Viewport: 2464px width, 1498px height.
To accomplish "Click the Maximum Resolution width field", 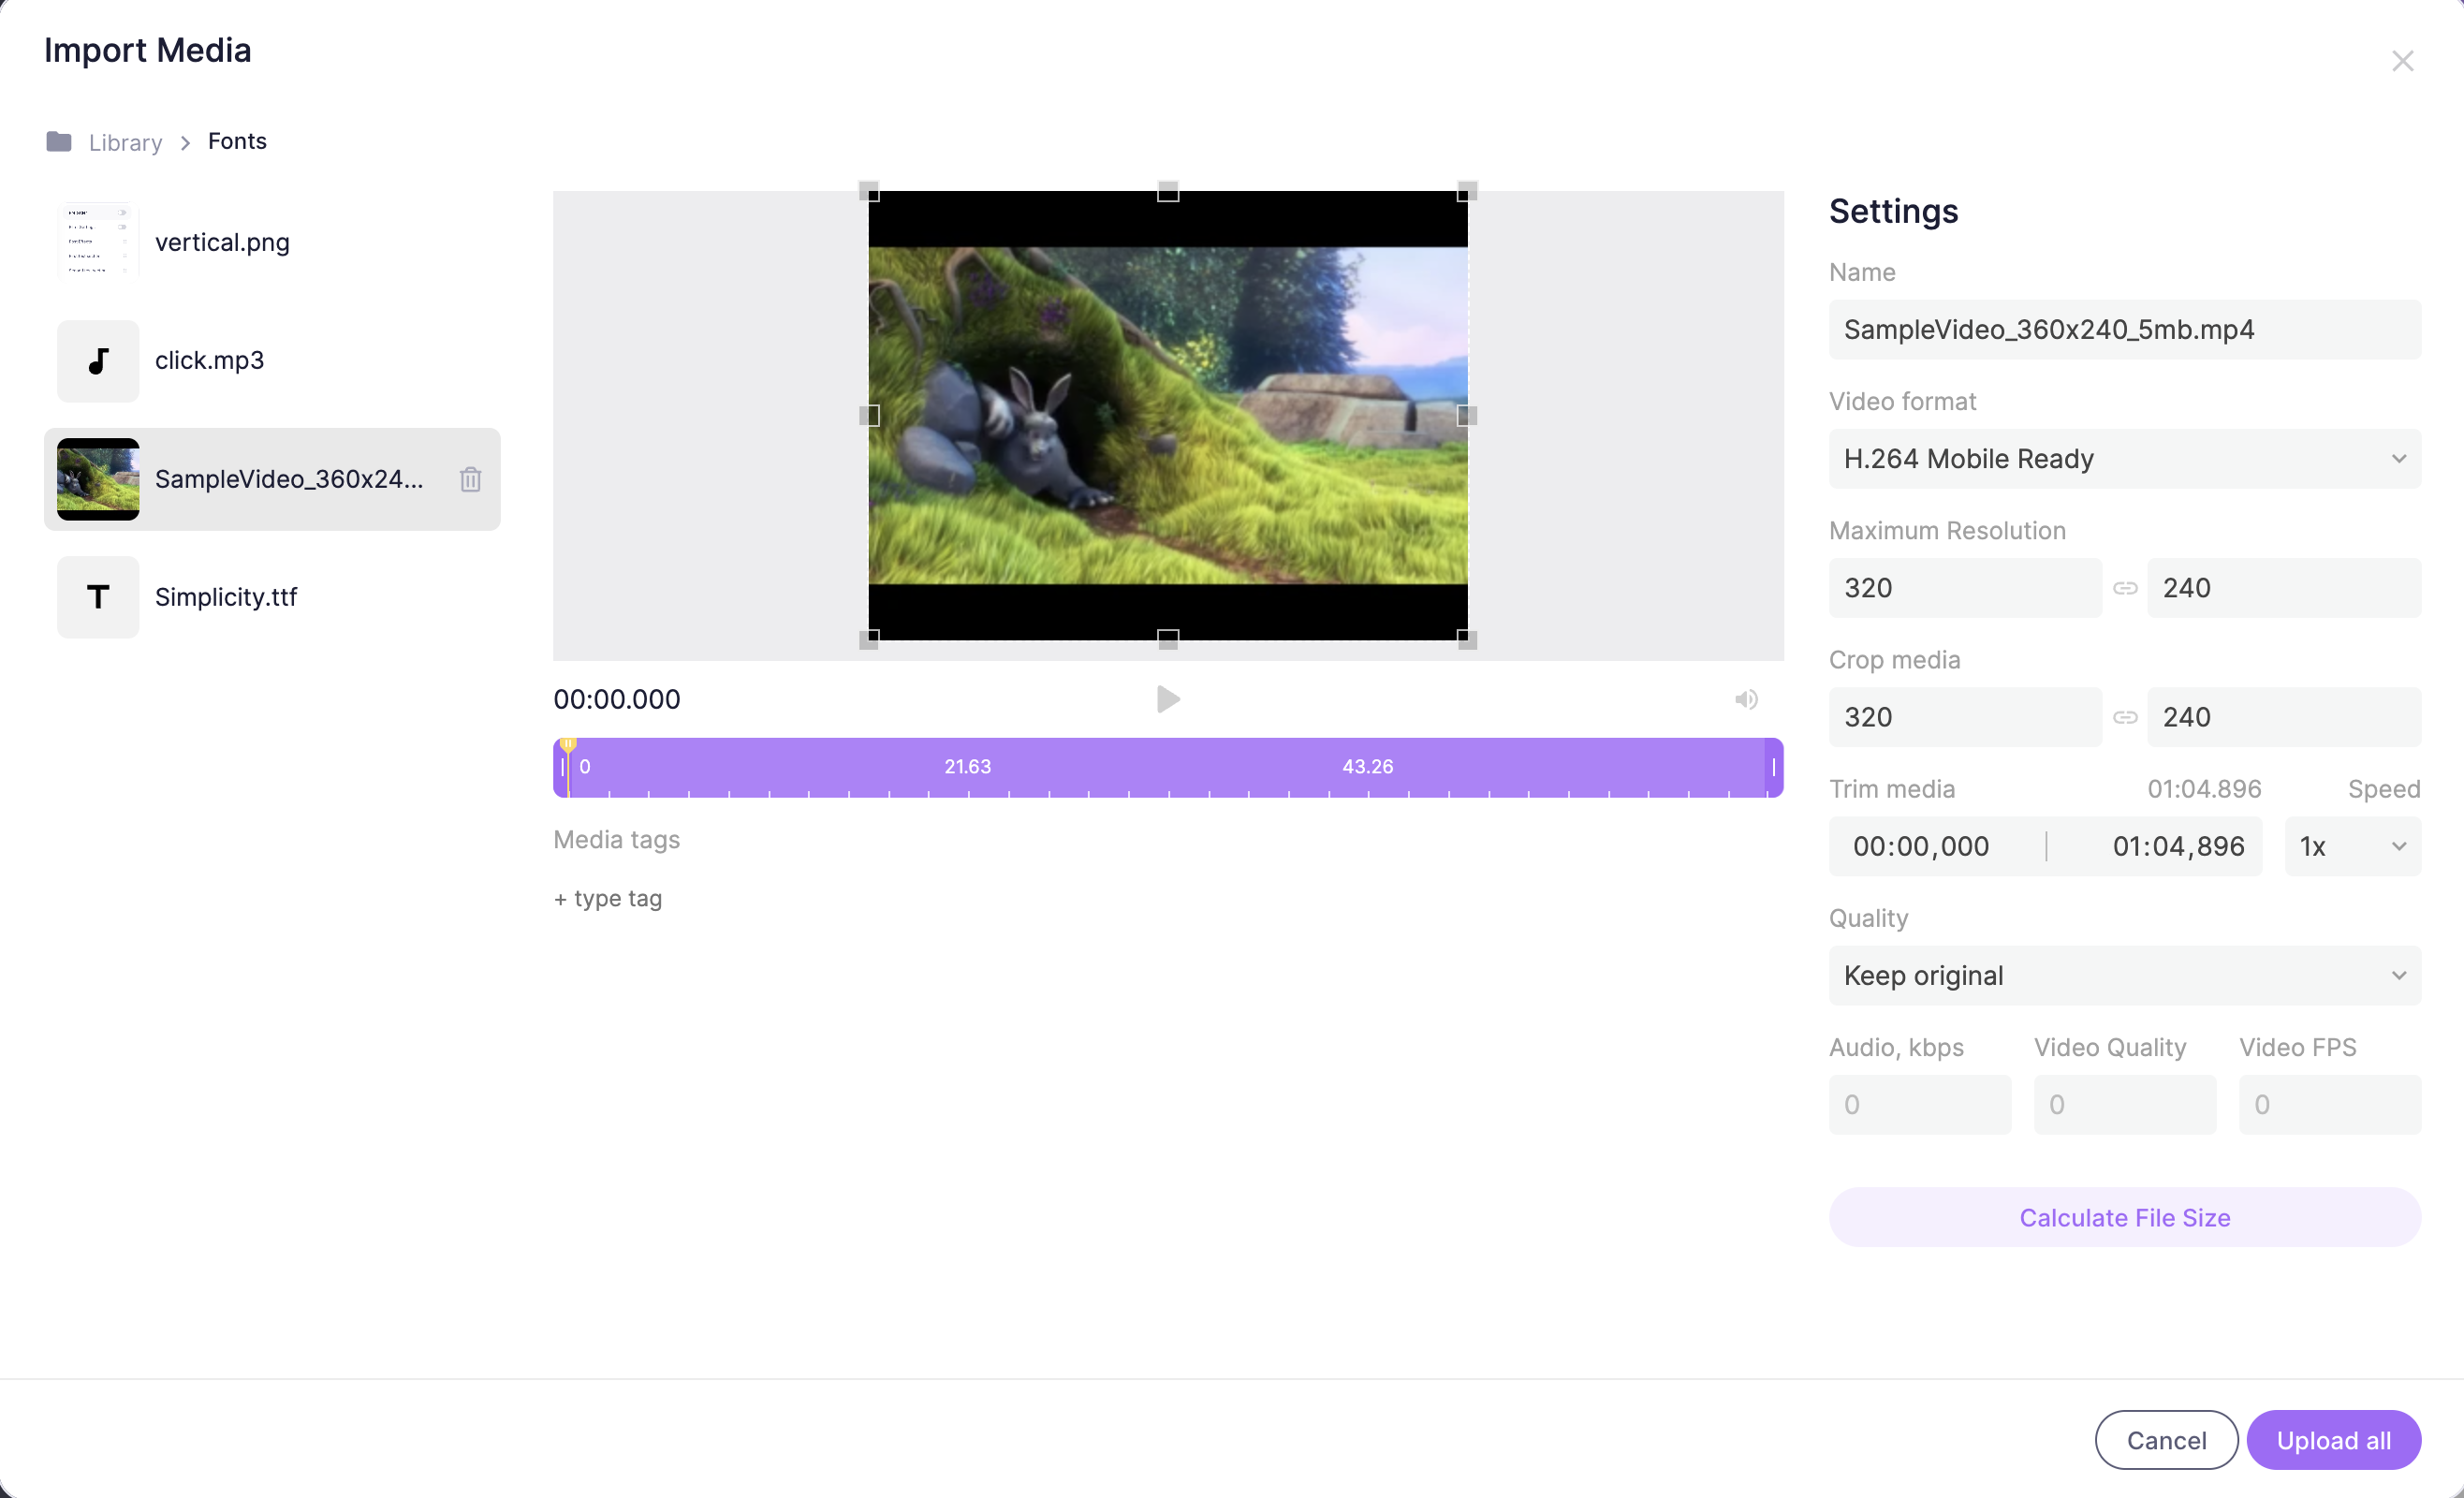I will [x=1965, y=587].
